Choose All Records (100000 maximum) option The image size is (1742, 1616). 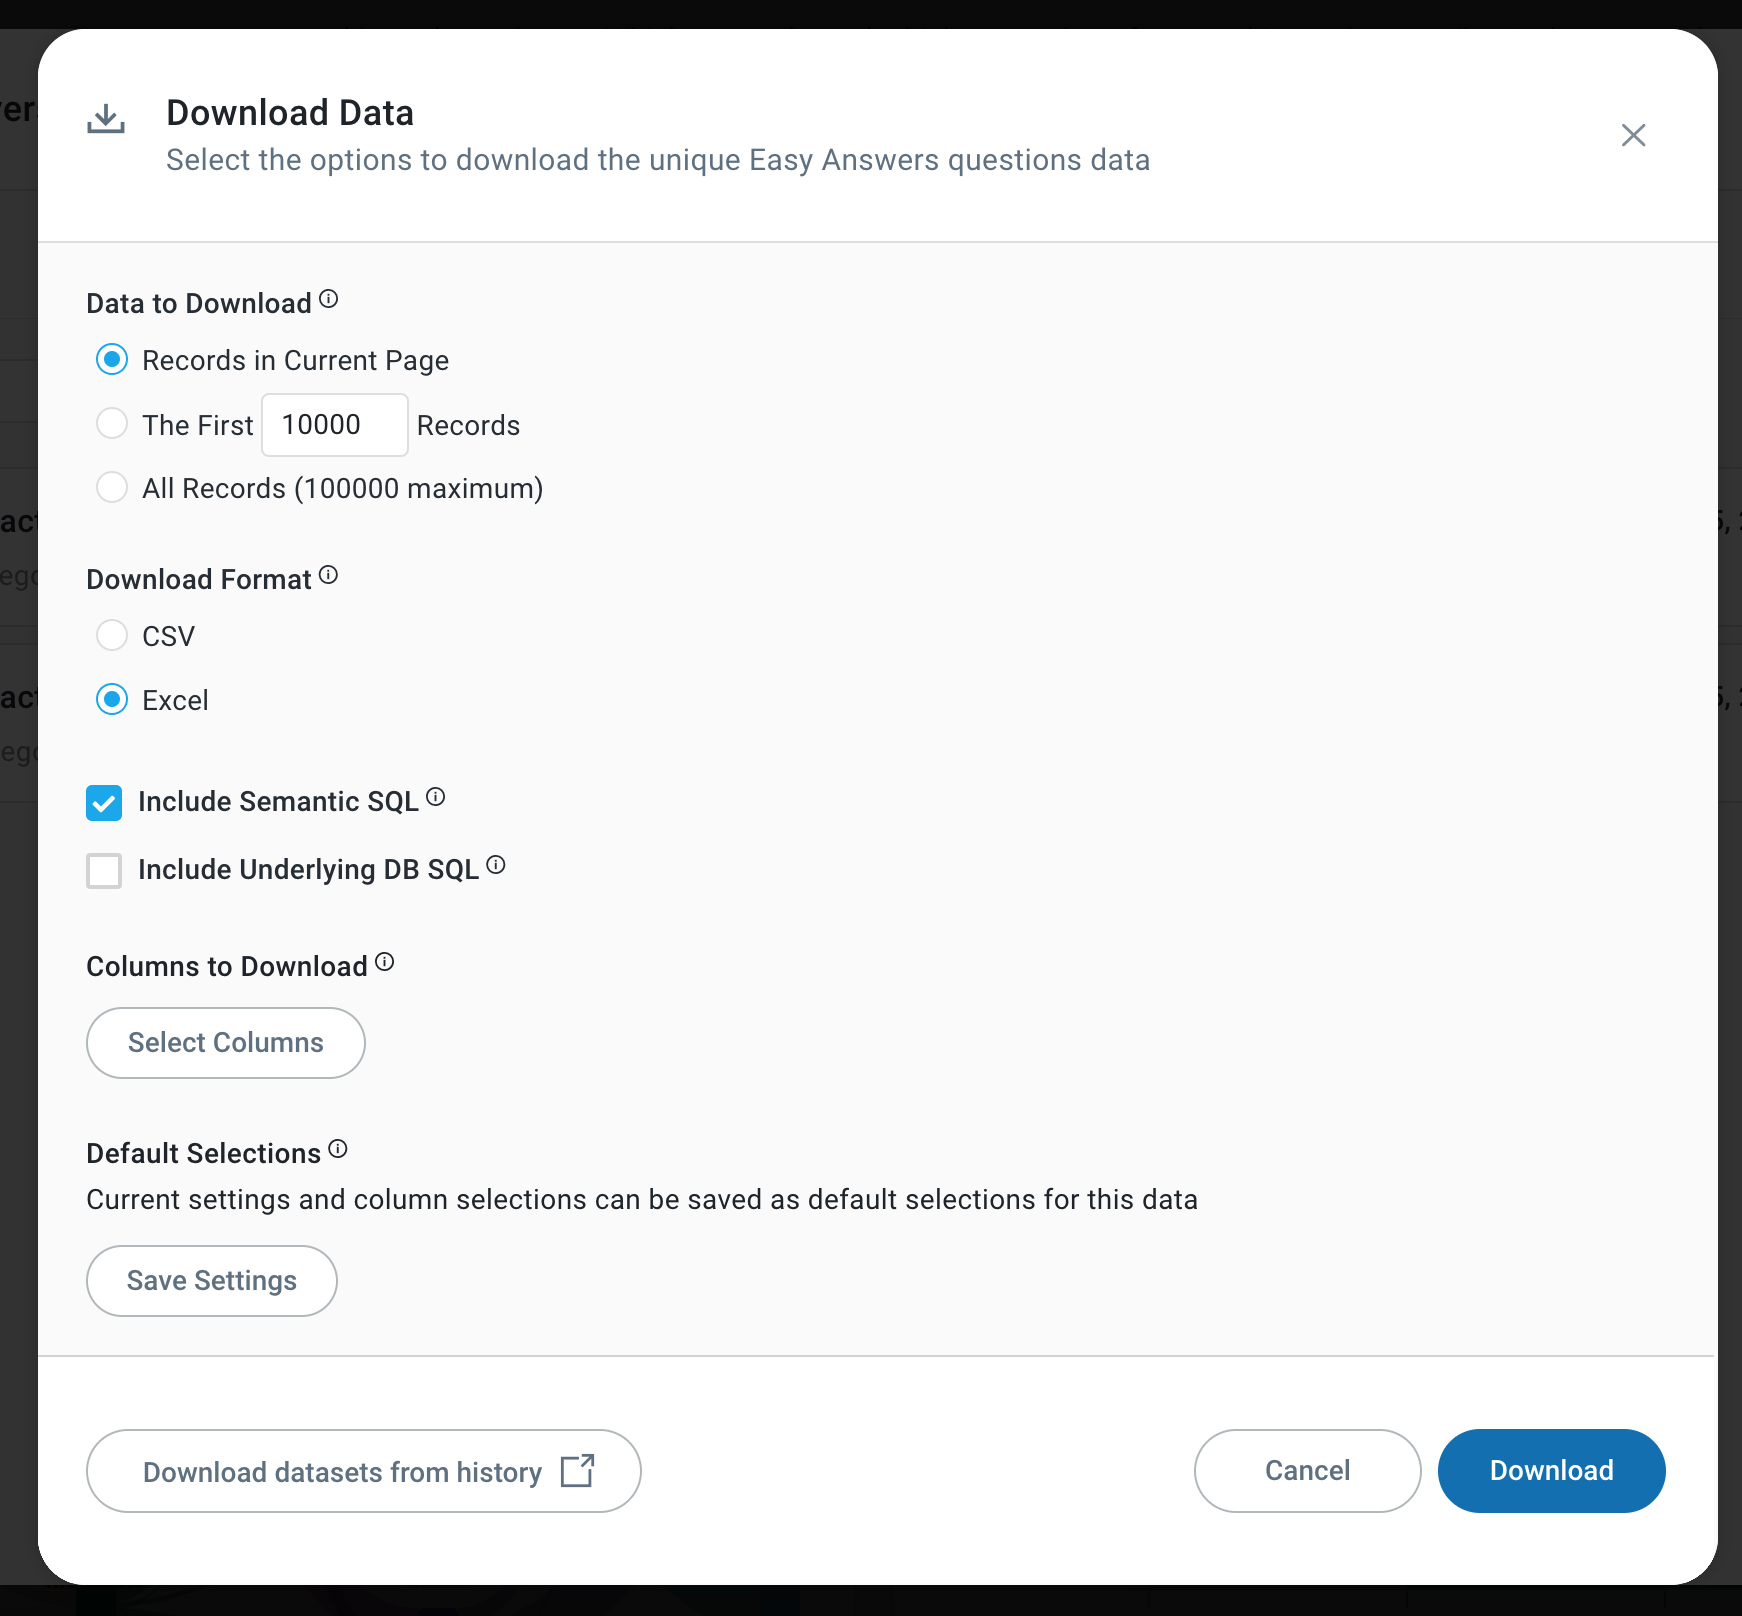coord(112,488)
